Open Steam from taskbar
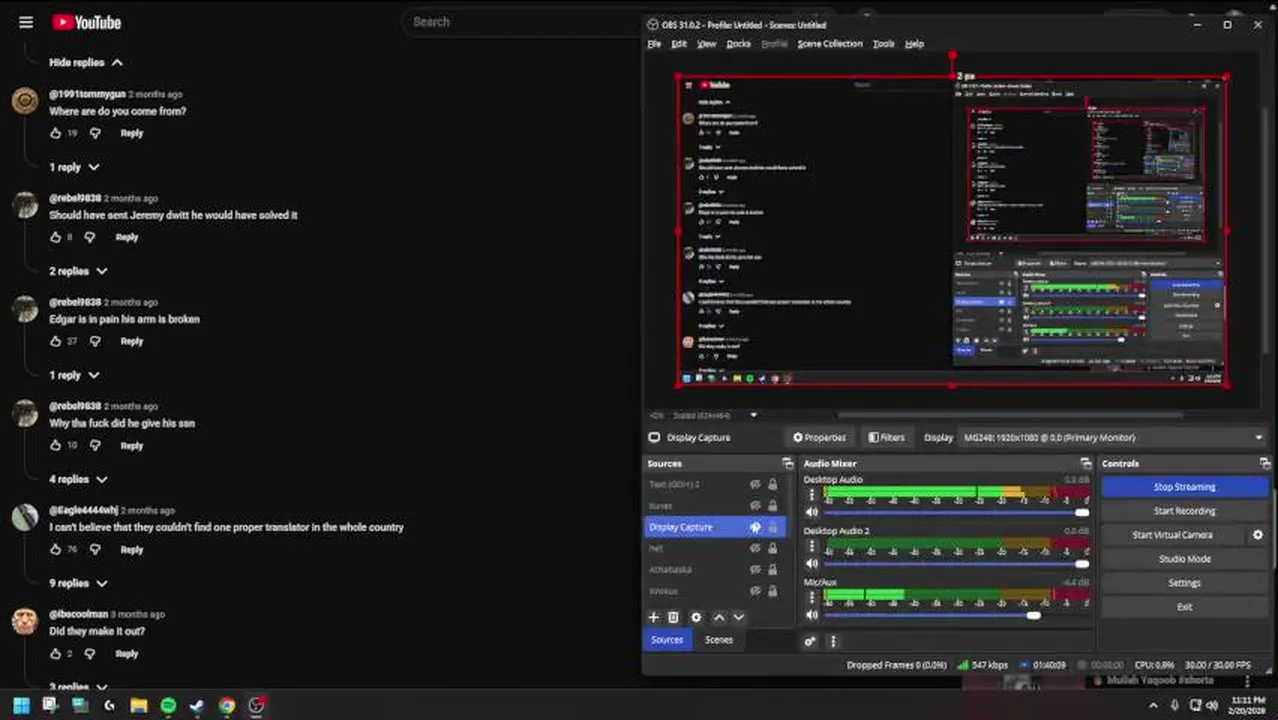 click(197, 706)
